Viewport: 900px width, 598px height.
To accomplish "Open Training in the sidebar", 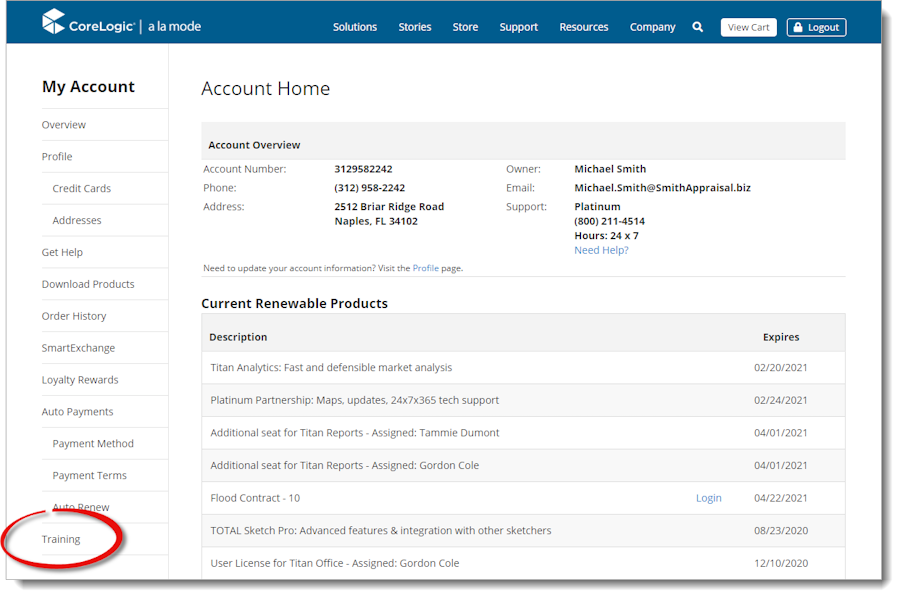I will [x=61, y=539].
